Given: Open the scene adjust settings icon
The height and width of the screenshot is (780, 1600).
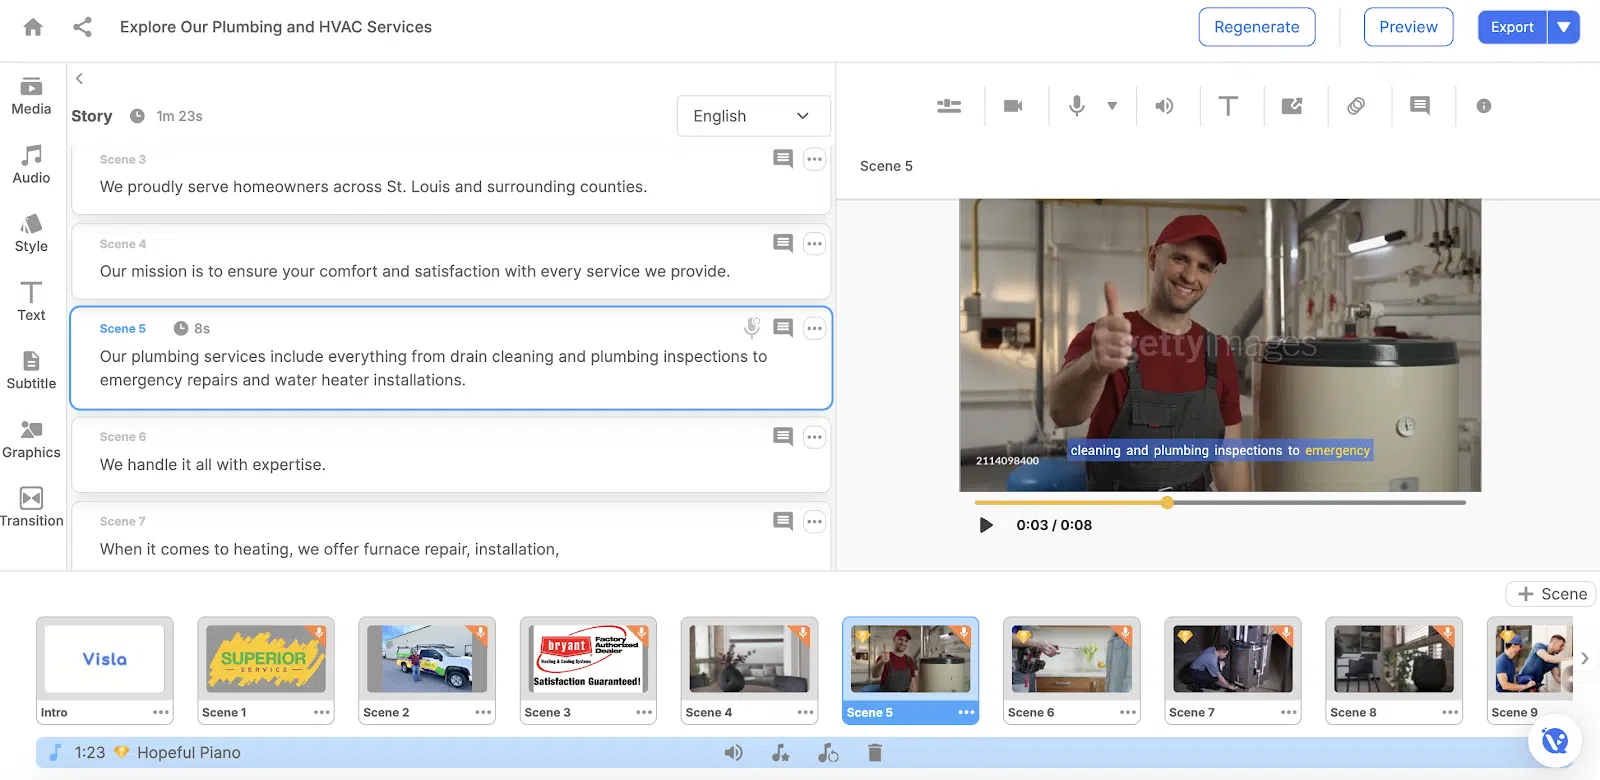Looking at the screenshot, I should click(949, 106).
